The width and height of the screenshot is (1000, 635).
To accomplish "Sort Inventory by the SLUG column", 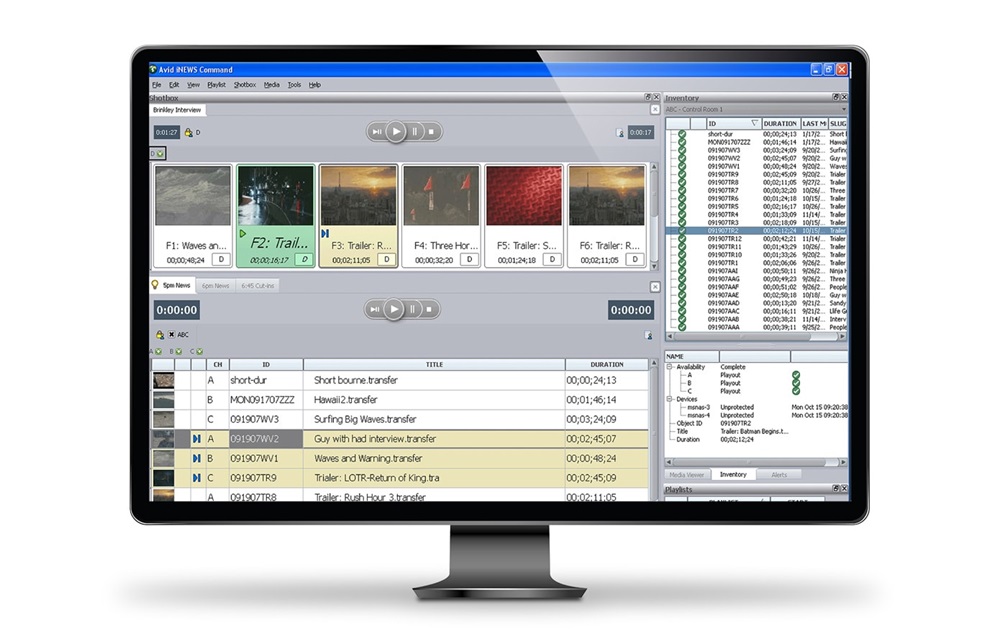I will pos(838,123).
